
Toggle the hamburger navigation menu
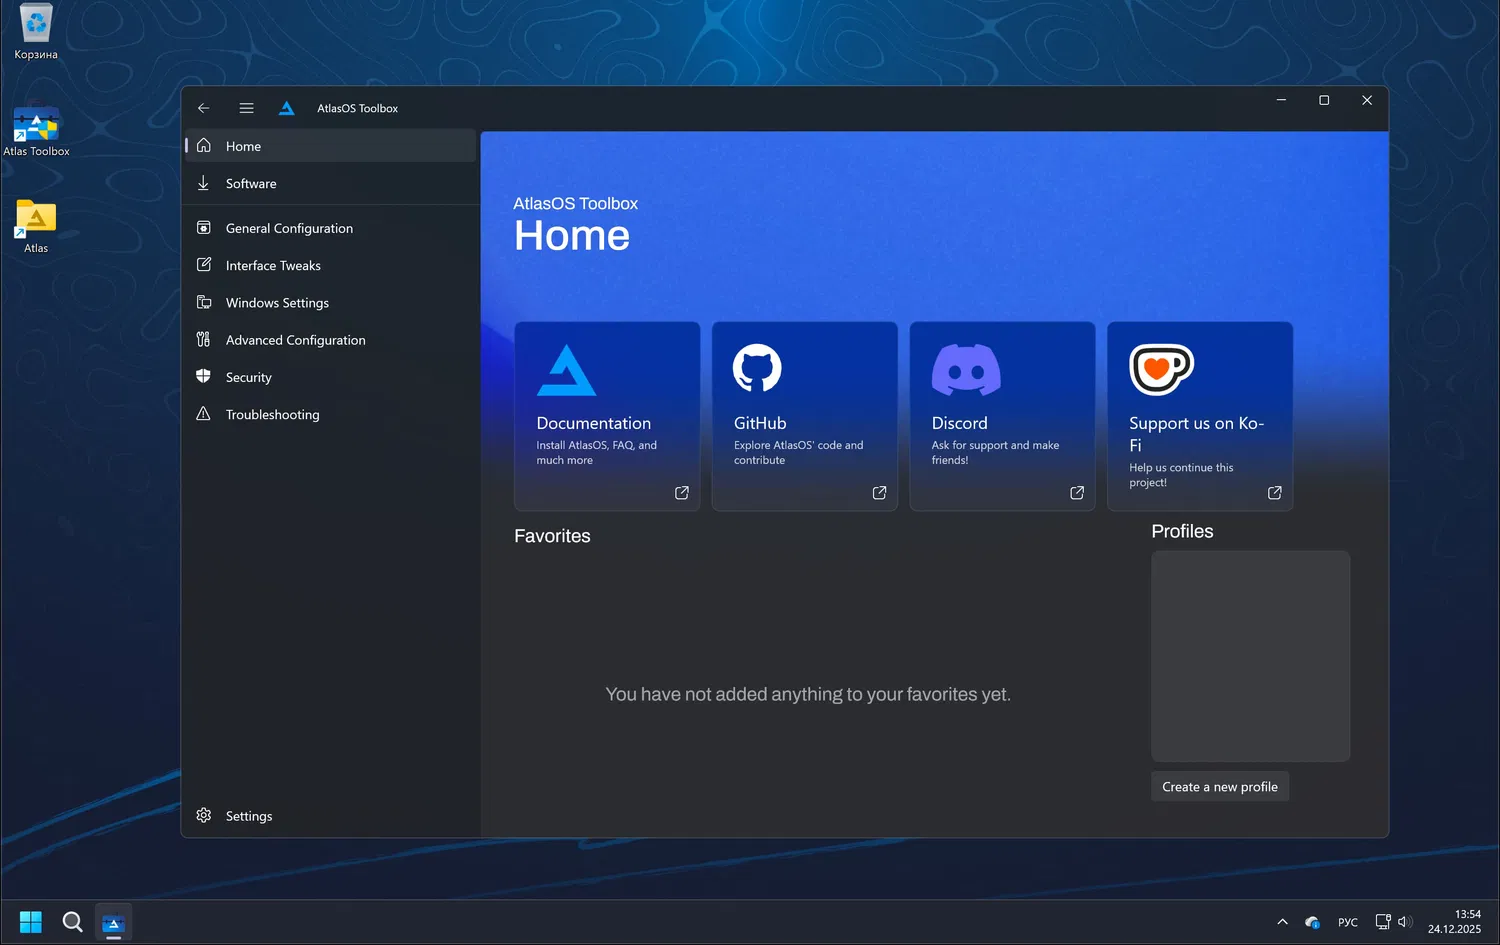click(x=246, y=108)
